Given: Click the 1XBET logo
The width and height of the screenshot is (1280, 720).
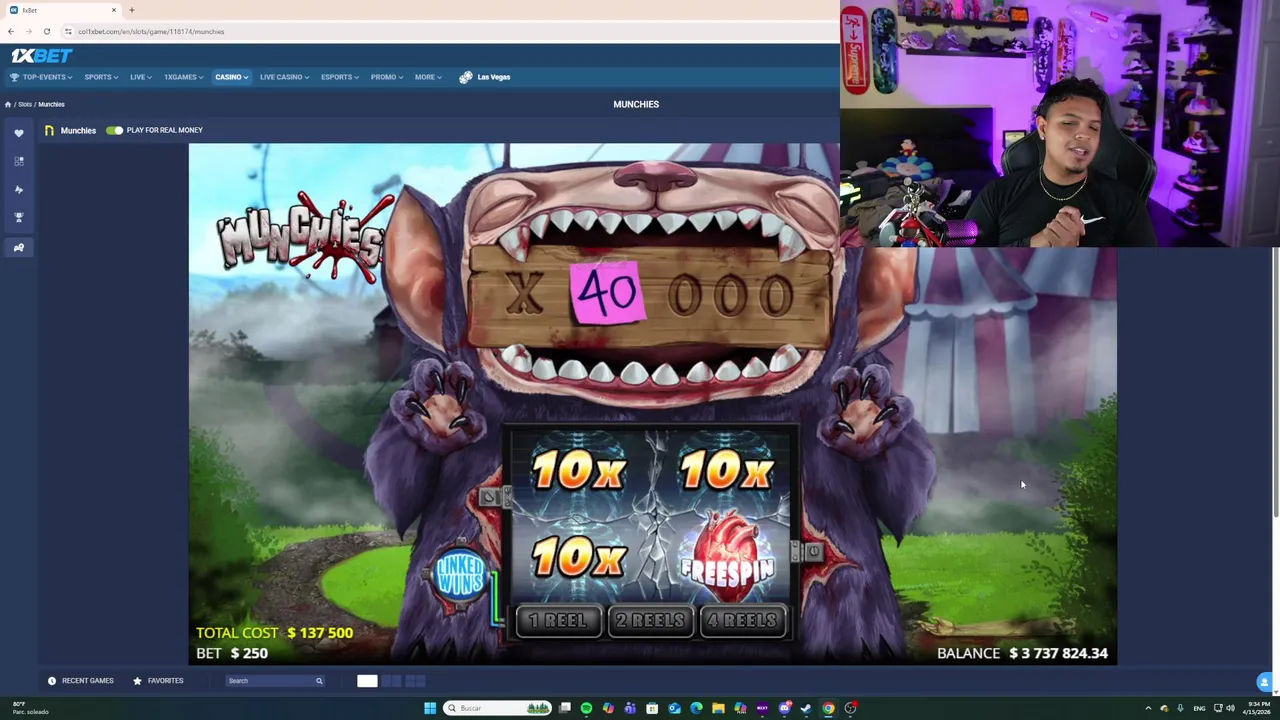Looking at the screenshot, I should pos(41,56).
